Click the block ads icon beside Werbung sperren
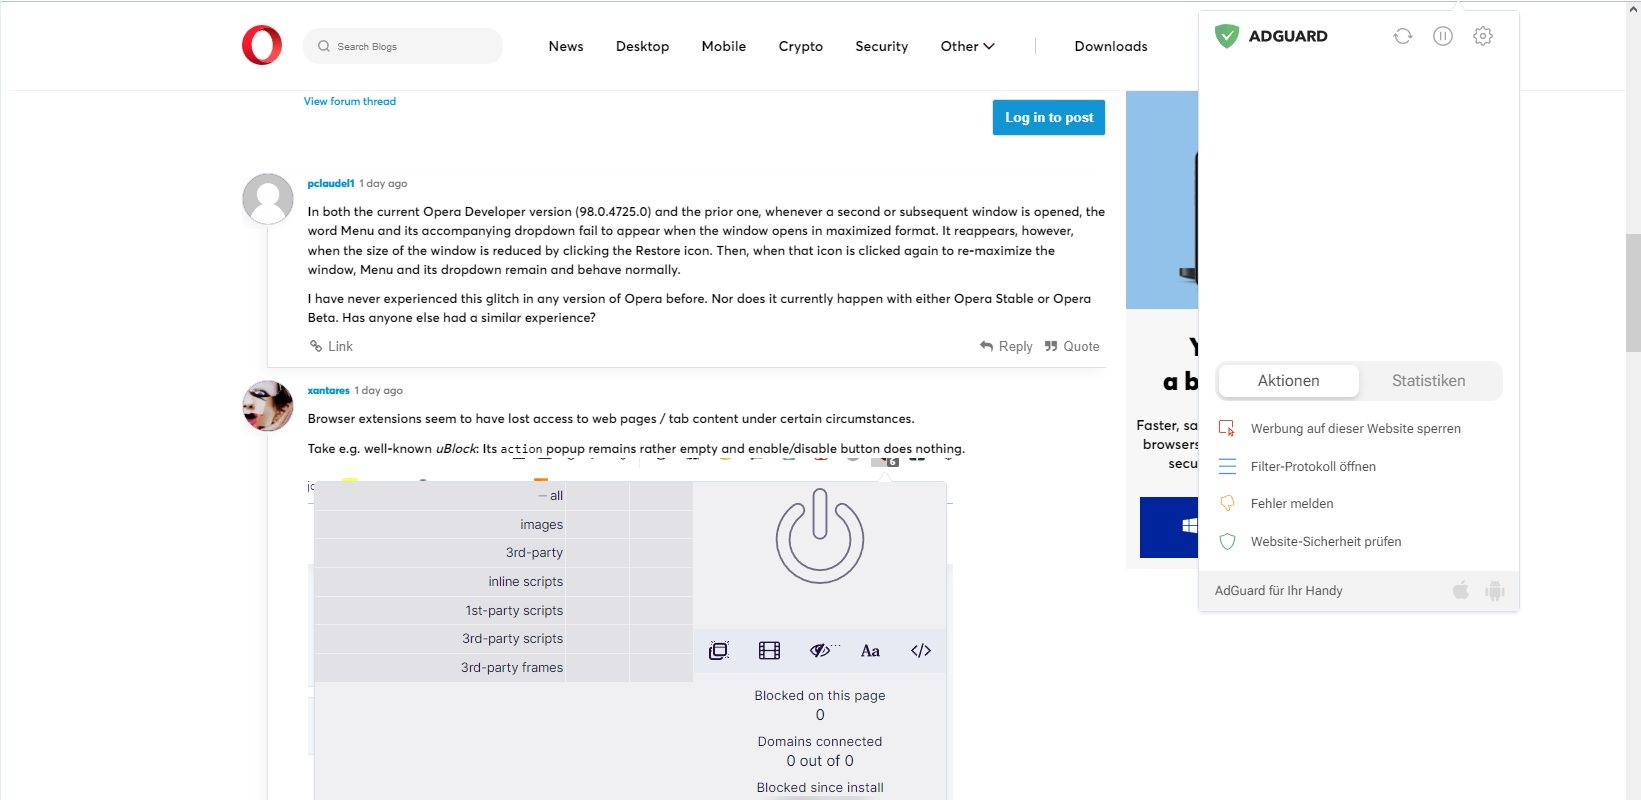 pos(1227,428)
